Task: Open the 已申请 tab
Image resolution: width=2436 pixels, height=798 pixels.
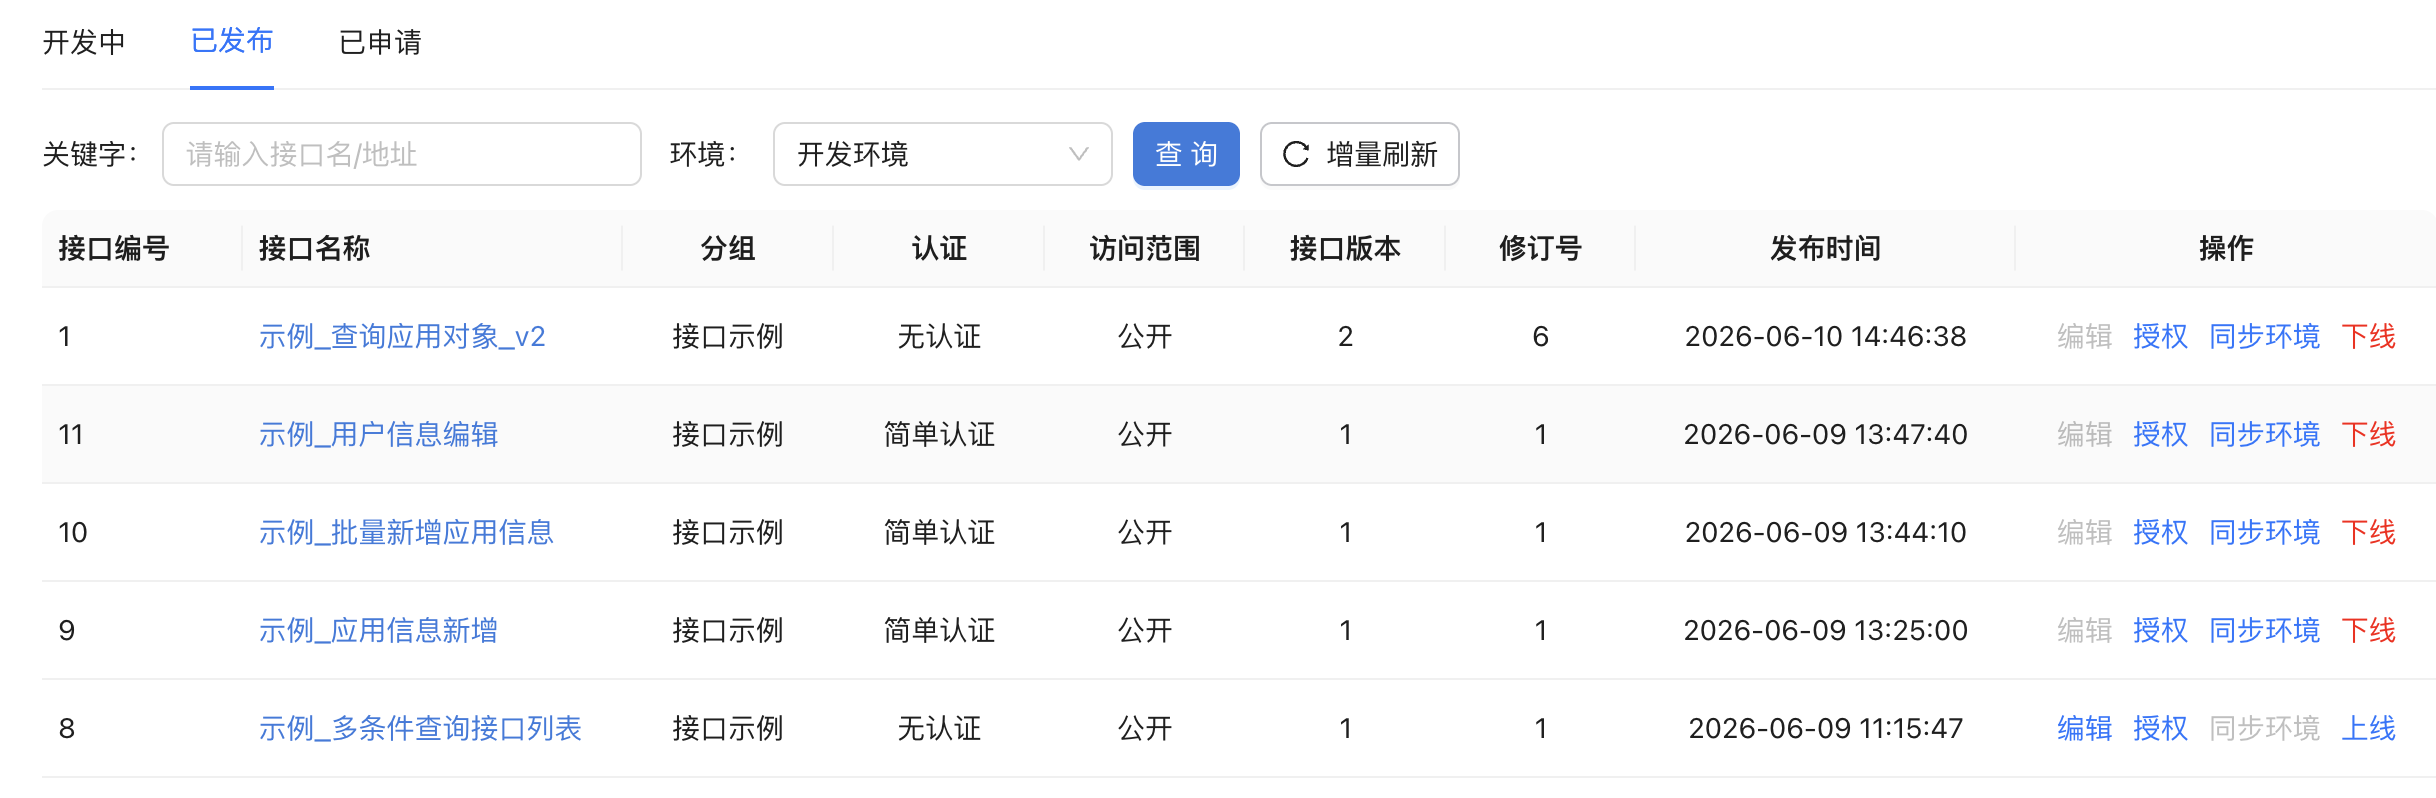Action: (x=380, y=42)
